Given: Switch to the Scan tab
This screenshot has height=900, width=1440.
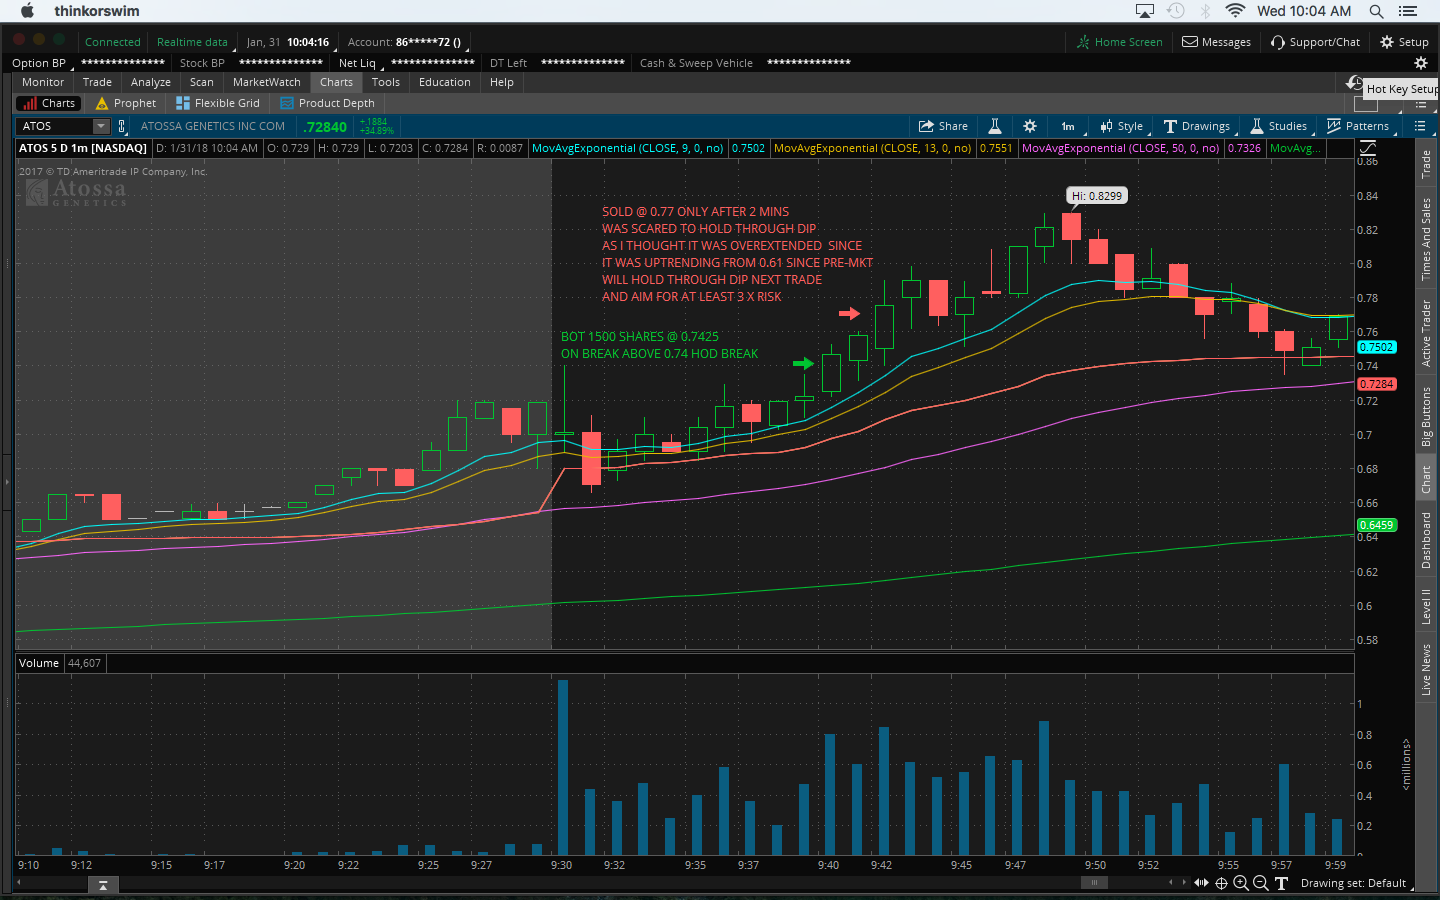Looking at the screenshot, I should coord(202,82).
